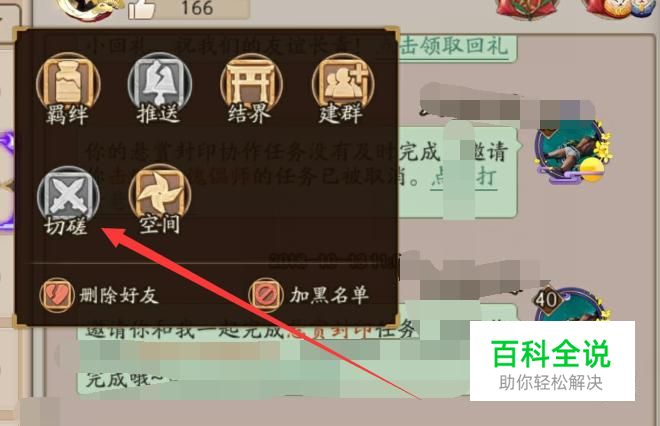Click the 166 likes counter
This screenshot has width=660, height=426.
tap(197, 8)
